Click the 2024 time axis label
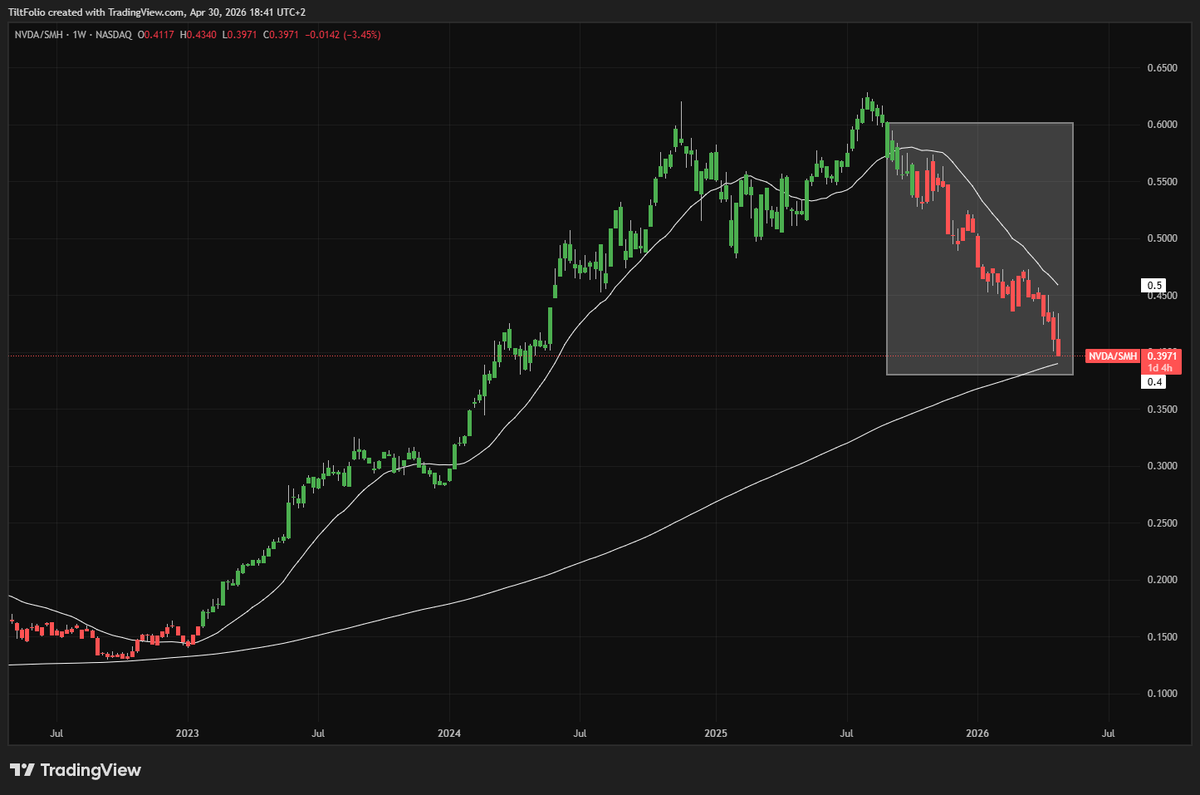The width and height of the screenshot is (1200, 795). [449, 733]
